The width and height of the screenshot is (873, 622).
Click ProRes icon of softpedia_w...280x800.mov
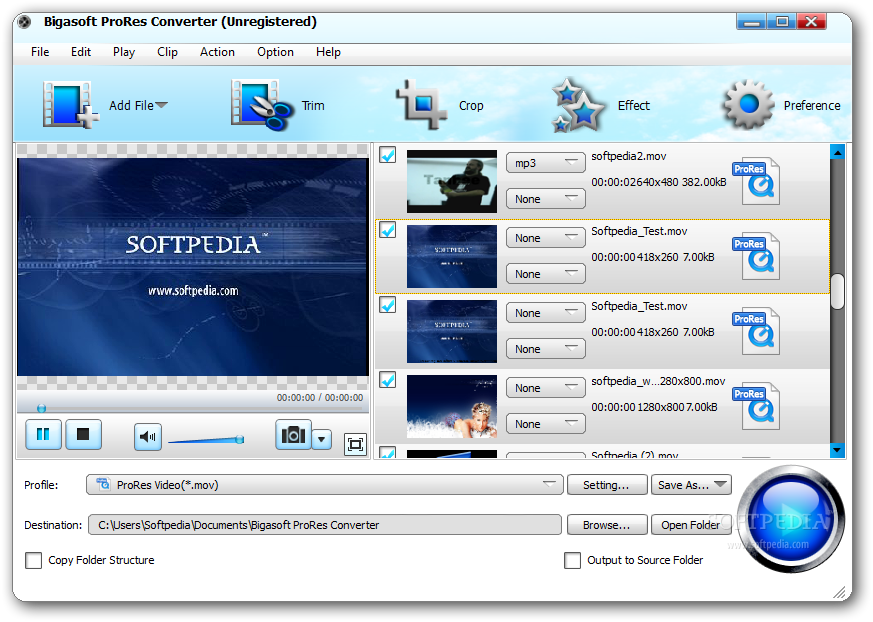(x=756, y=405)
